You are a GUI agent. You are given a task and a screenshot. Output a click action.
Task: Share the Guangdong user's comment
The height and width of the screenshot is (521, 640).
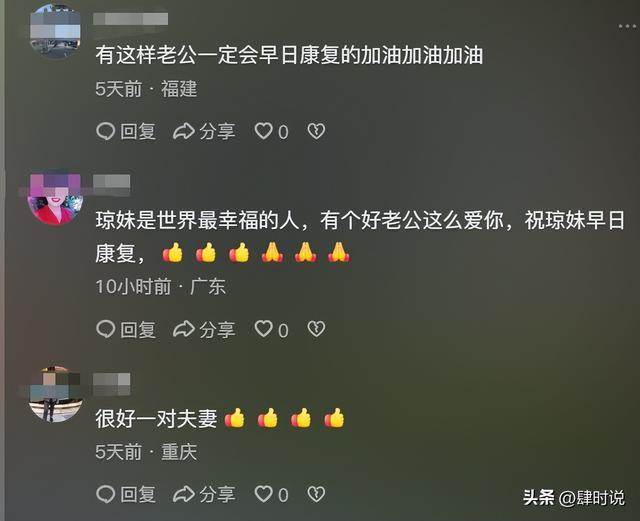click(x=204, y=330)
